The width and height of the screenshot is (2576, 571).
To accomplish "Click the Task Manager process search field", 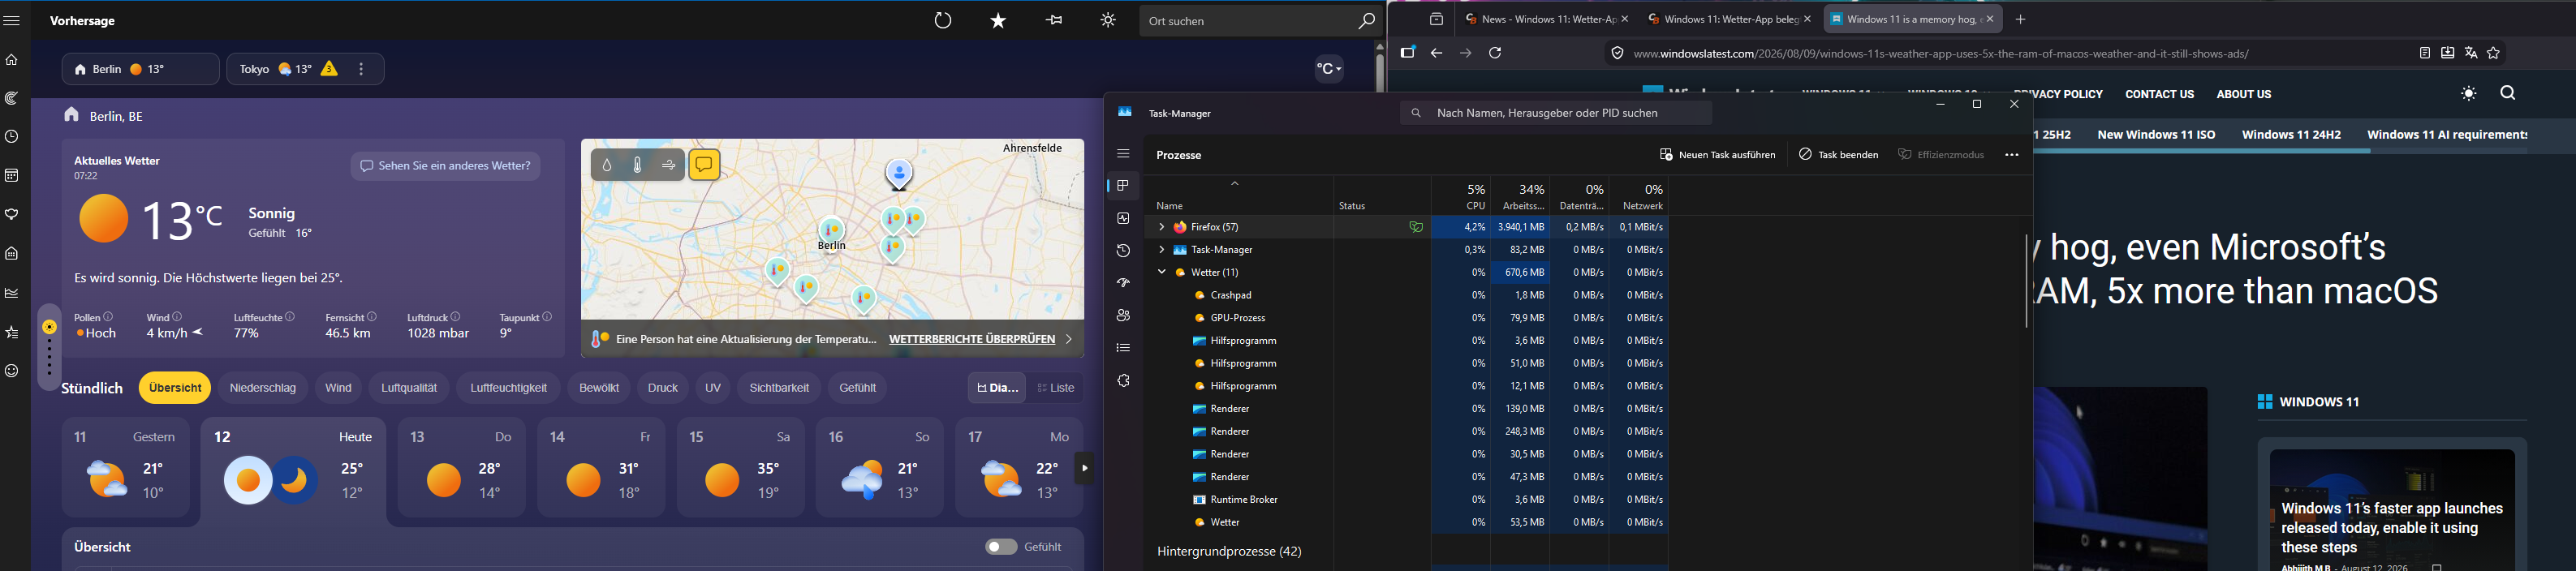I will (1556, 113).
